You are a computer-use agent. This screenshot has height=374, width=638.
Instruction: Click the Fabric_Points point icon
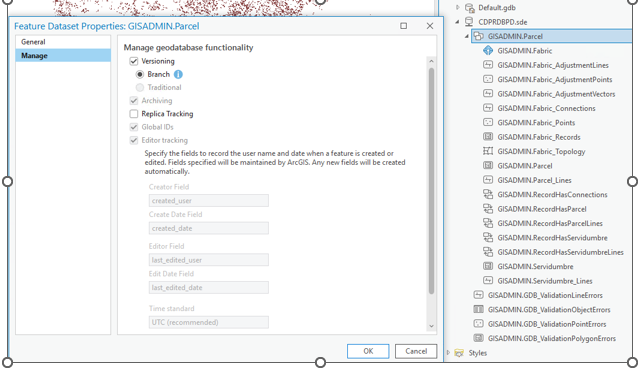pyautogui.click(x=488, y=122)
